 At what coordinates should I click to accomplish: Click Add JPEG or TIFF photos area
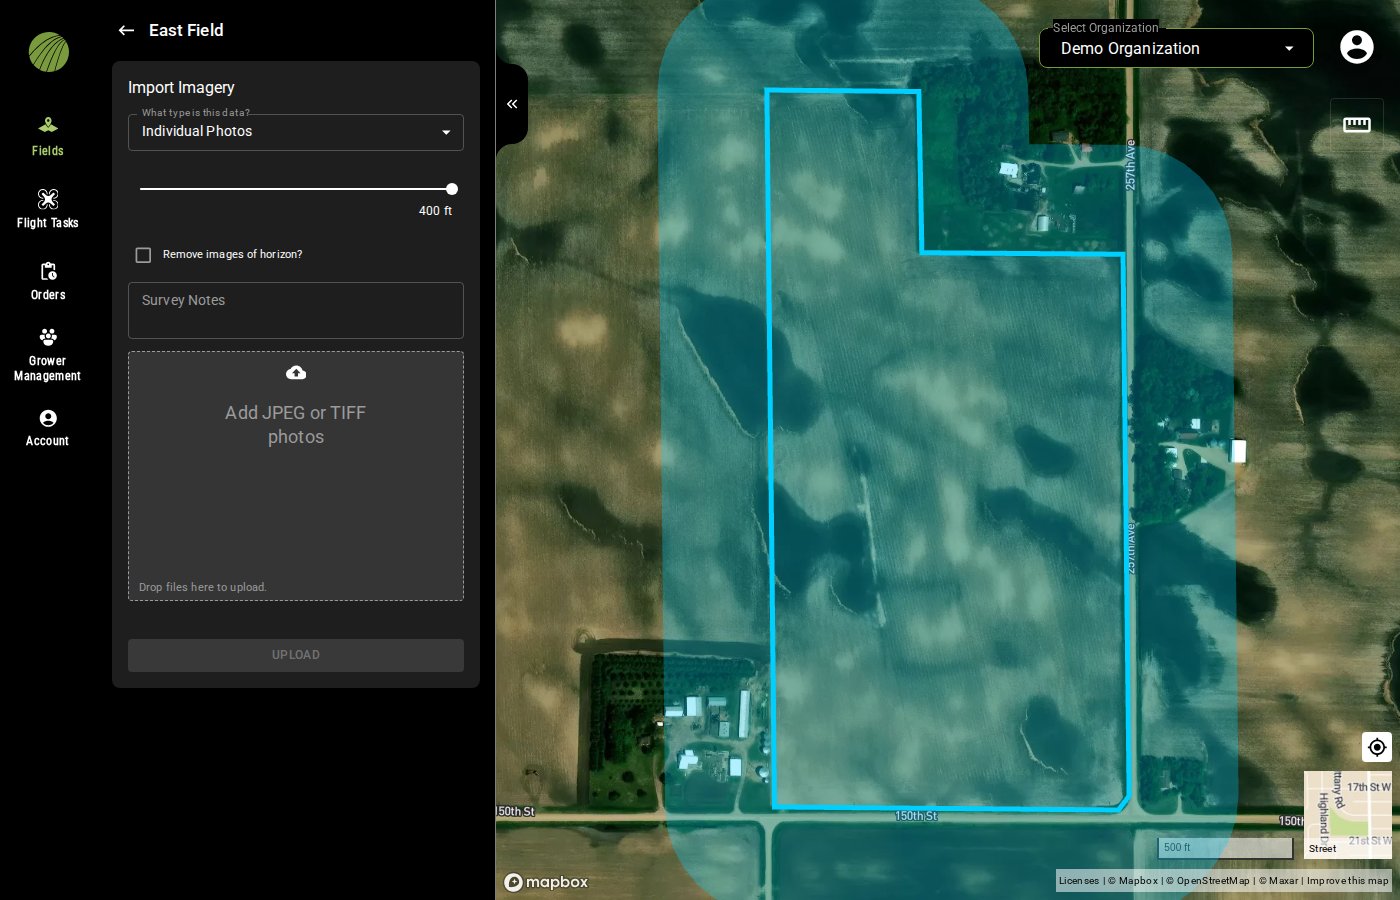click(x=296, y=476)
